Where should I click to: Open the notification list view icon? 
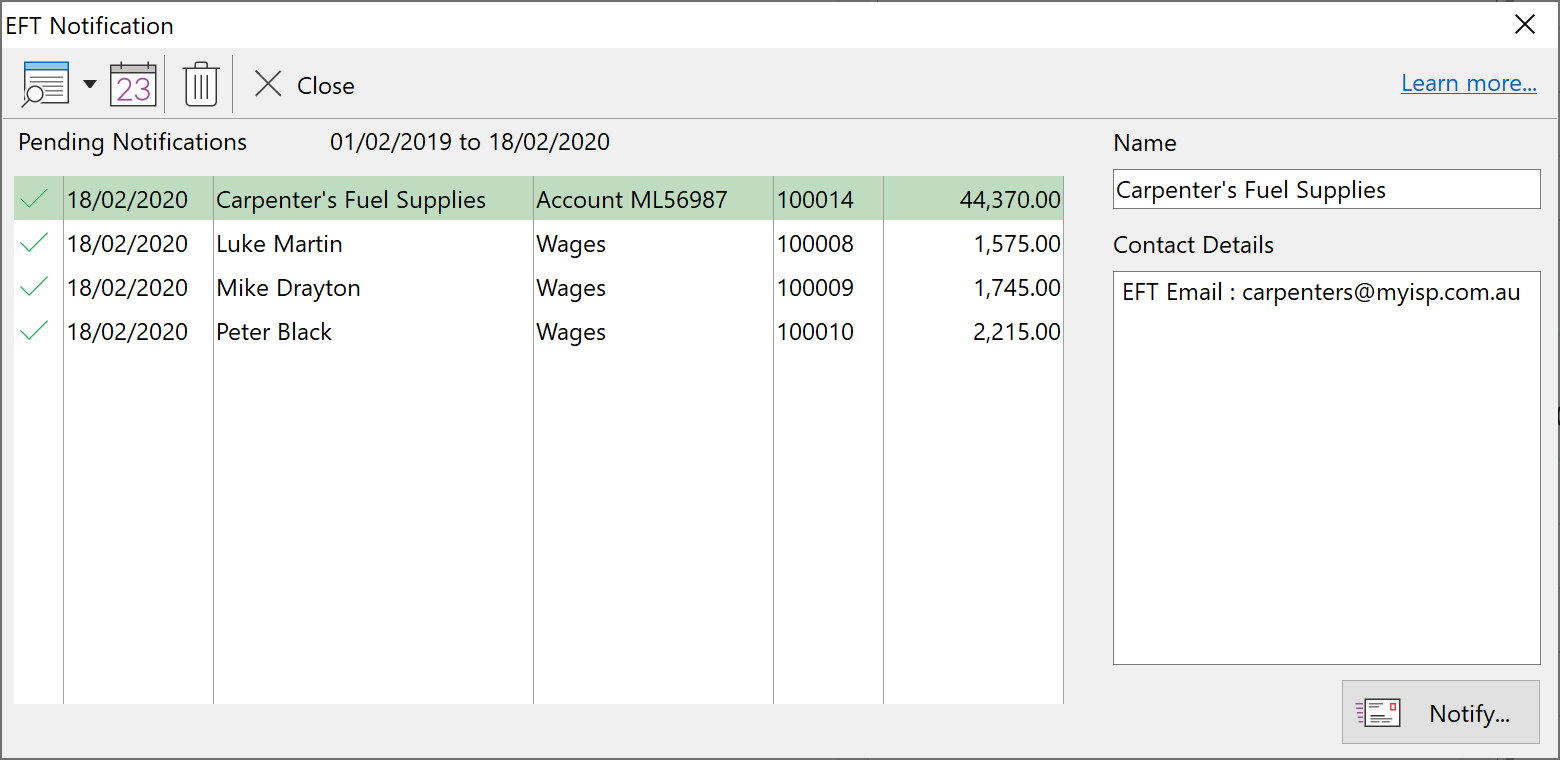(x=45, y=84)
